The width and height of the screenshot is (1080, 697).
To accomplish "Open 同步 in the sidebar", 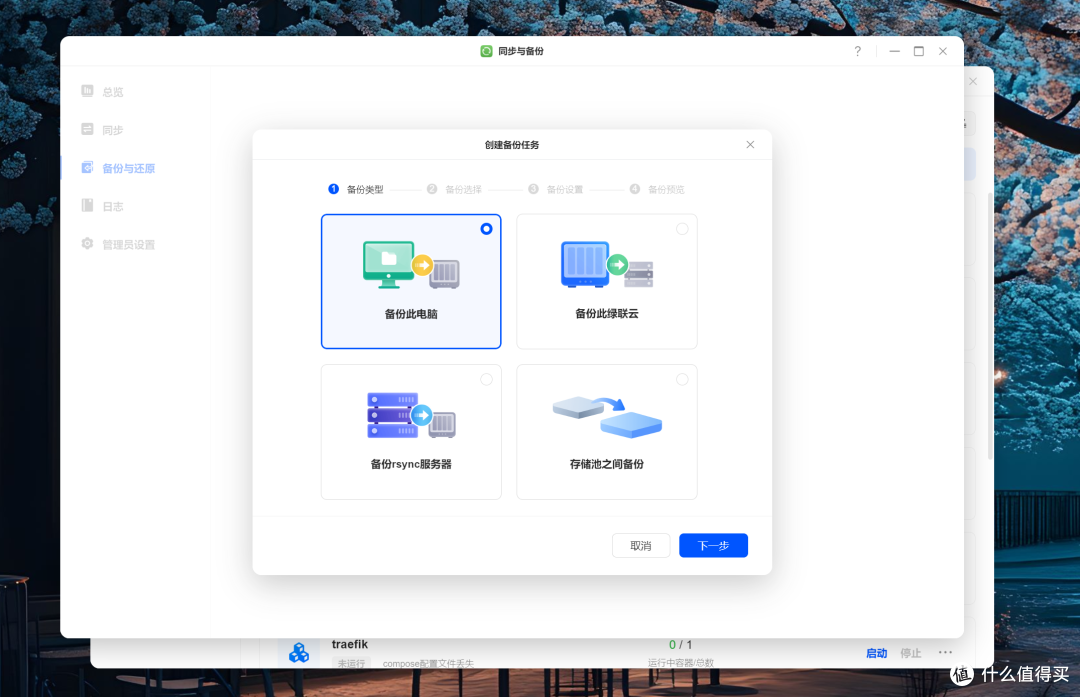I will tap(113, 130).
